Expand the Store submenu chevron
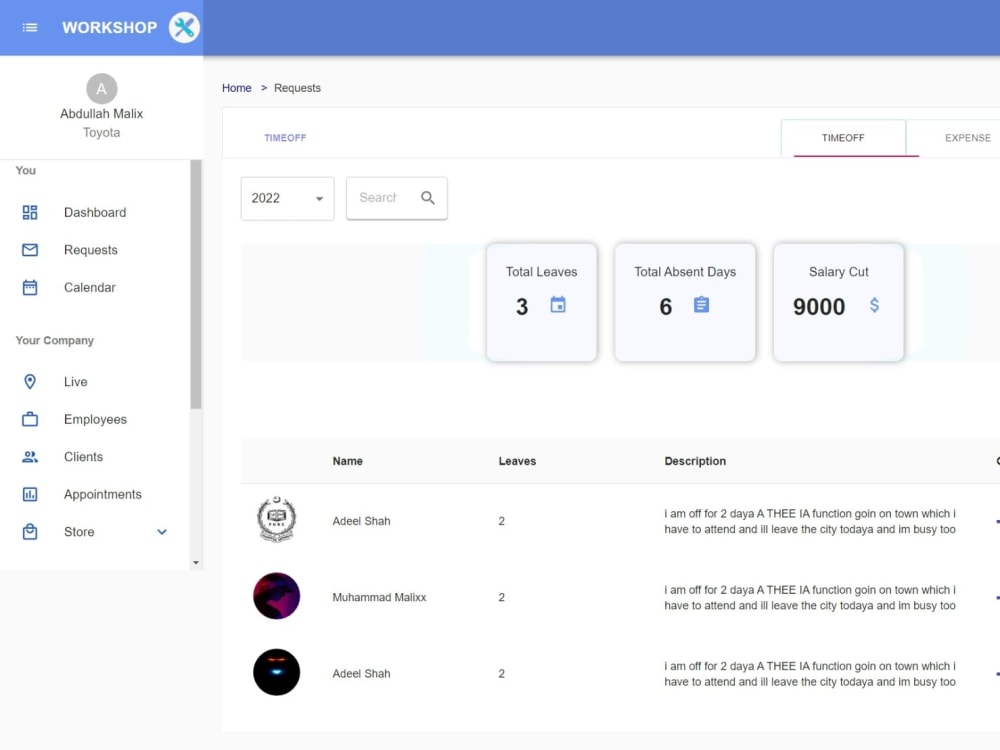 point(162,532)
